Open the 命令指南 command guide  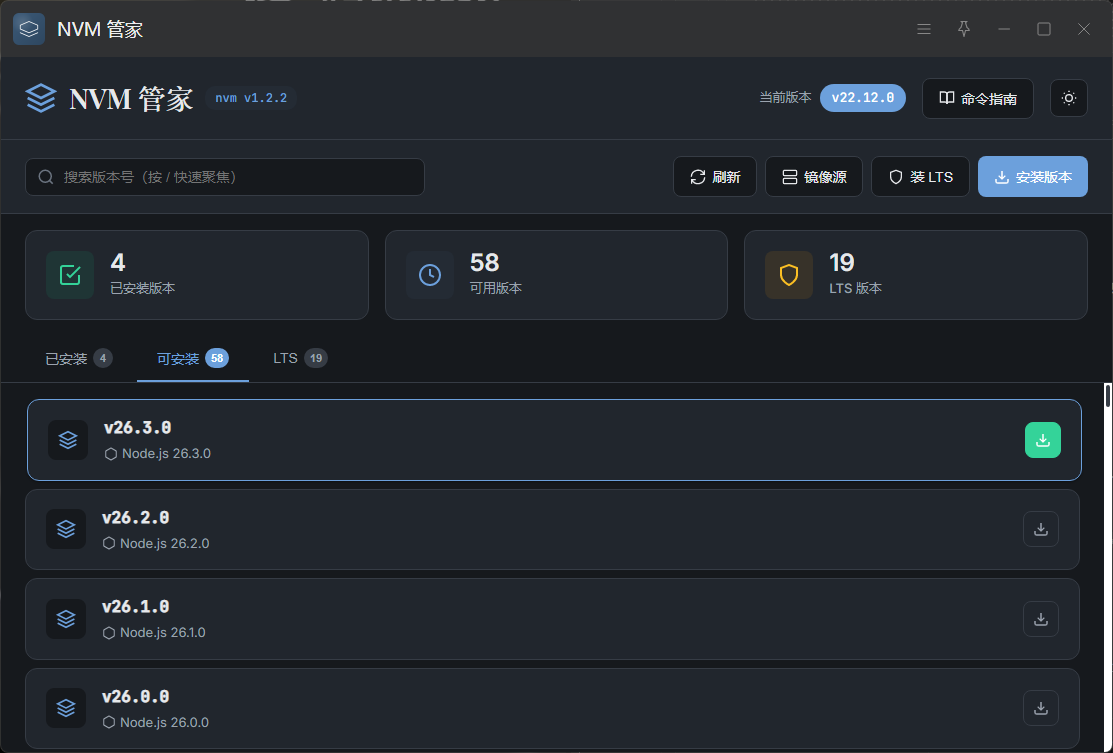[x=977, y=99]
